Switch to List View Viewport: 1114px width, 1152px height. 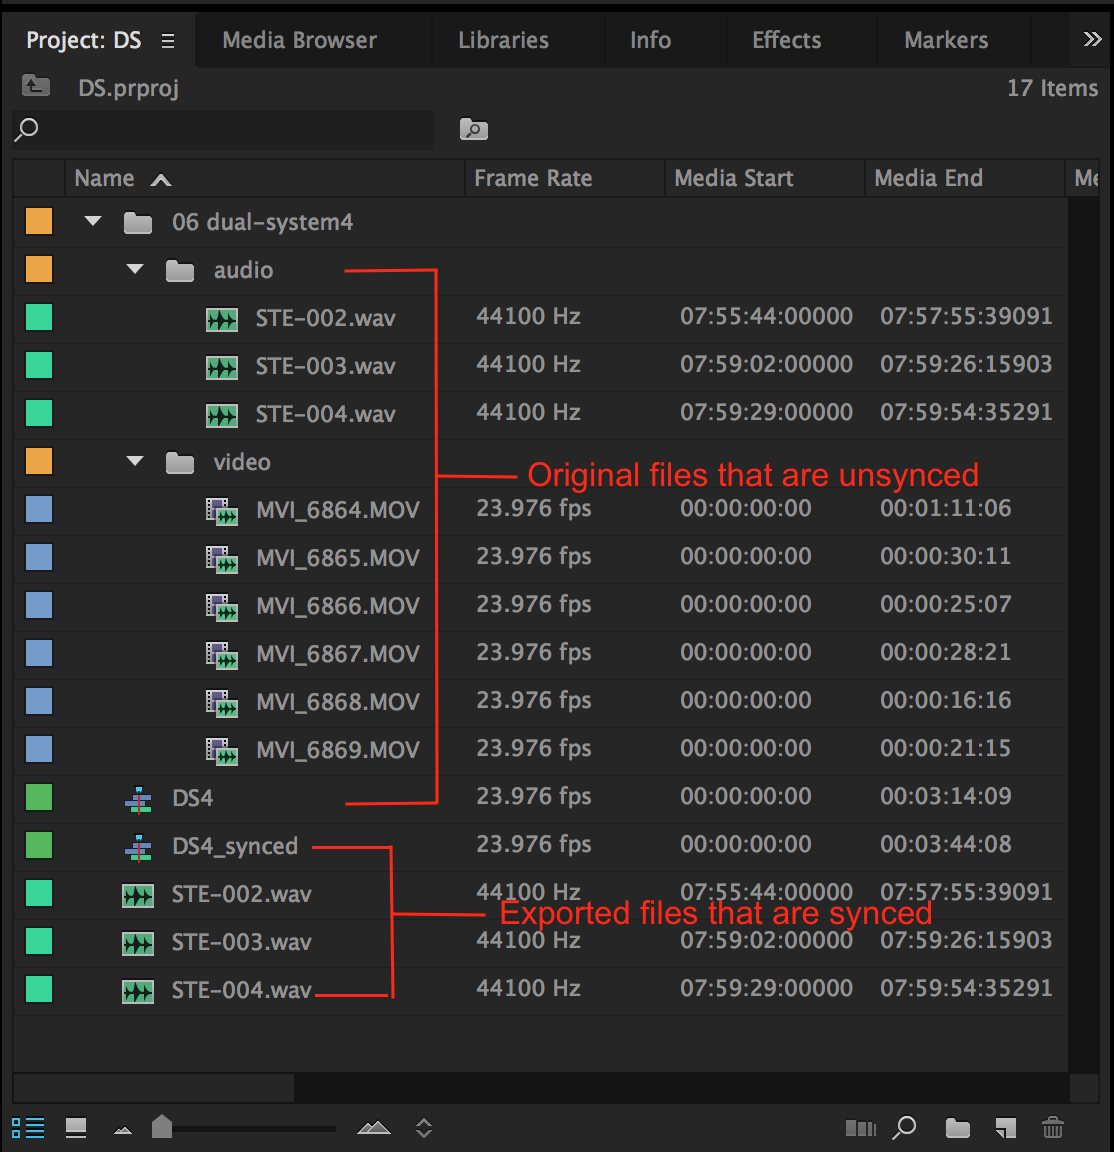point(28,1128)
